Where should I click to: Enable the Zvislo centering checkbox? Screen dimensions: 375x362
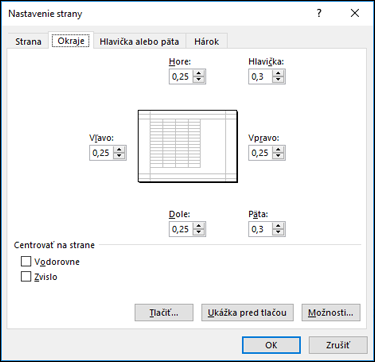tap(26, 276)
